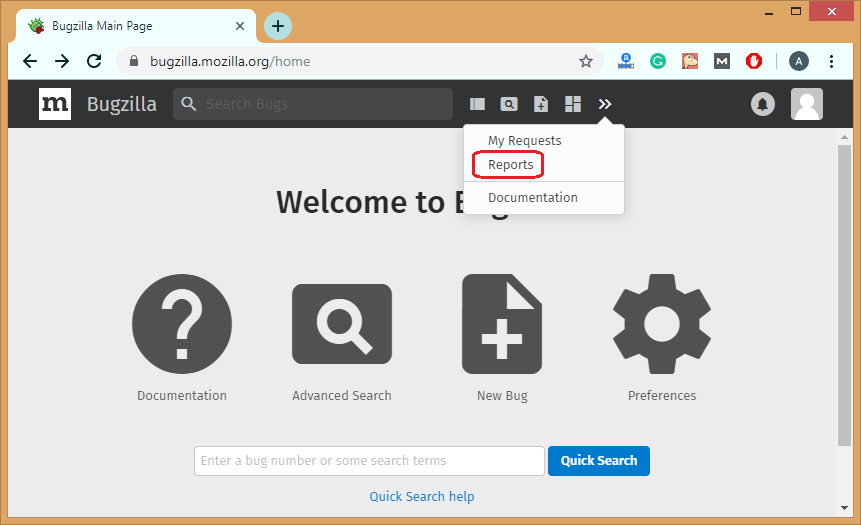Bookmark this page with the star

[x=586, y=61]
